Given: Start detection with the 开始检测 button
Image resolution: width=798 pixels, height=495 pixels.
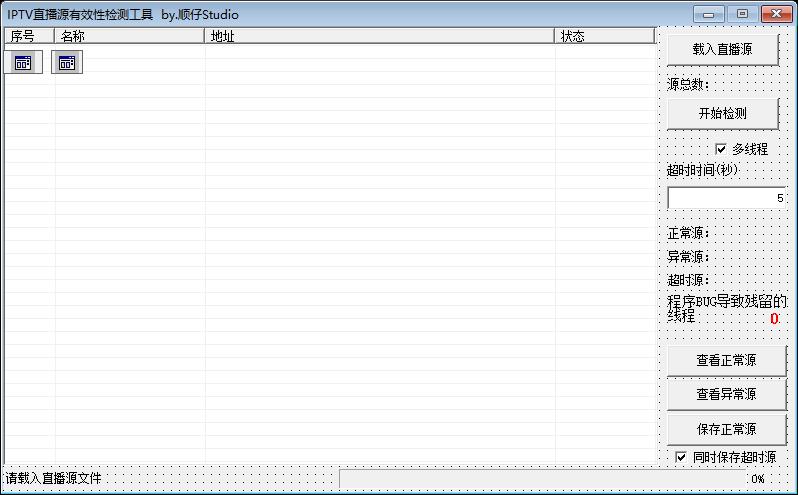Looking at the screenshot, I should click(x=722, y=114).
